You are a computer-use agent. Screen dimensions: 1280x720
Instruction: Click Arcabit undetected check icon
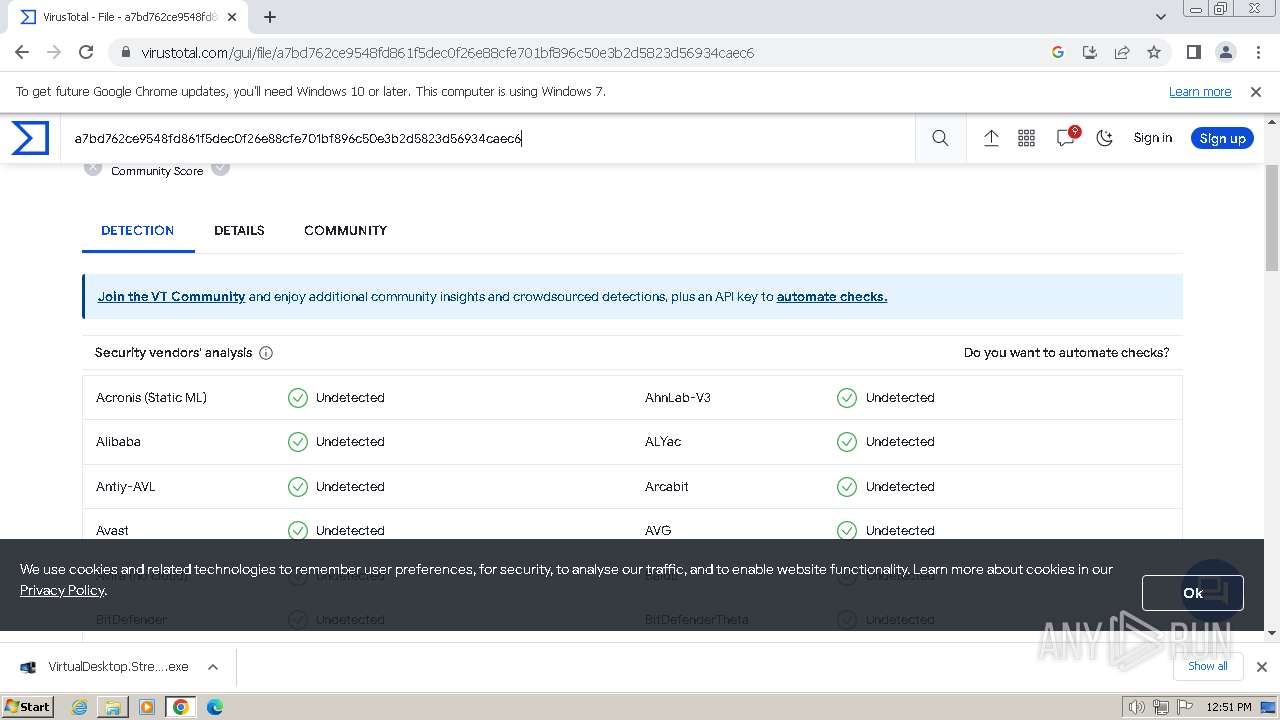846,487
